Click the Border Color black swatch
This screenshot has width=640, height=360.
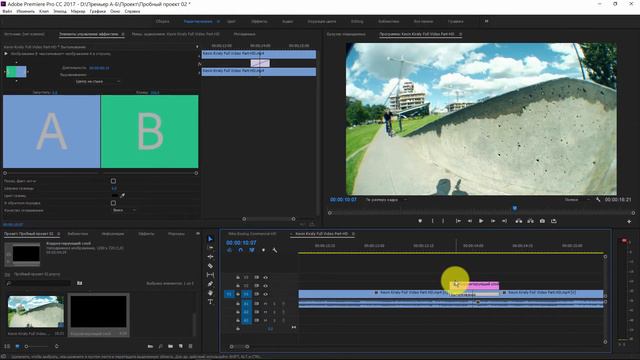114,196
